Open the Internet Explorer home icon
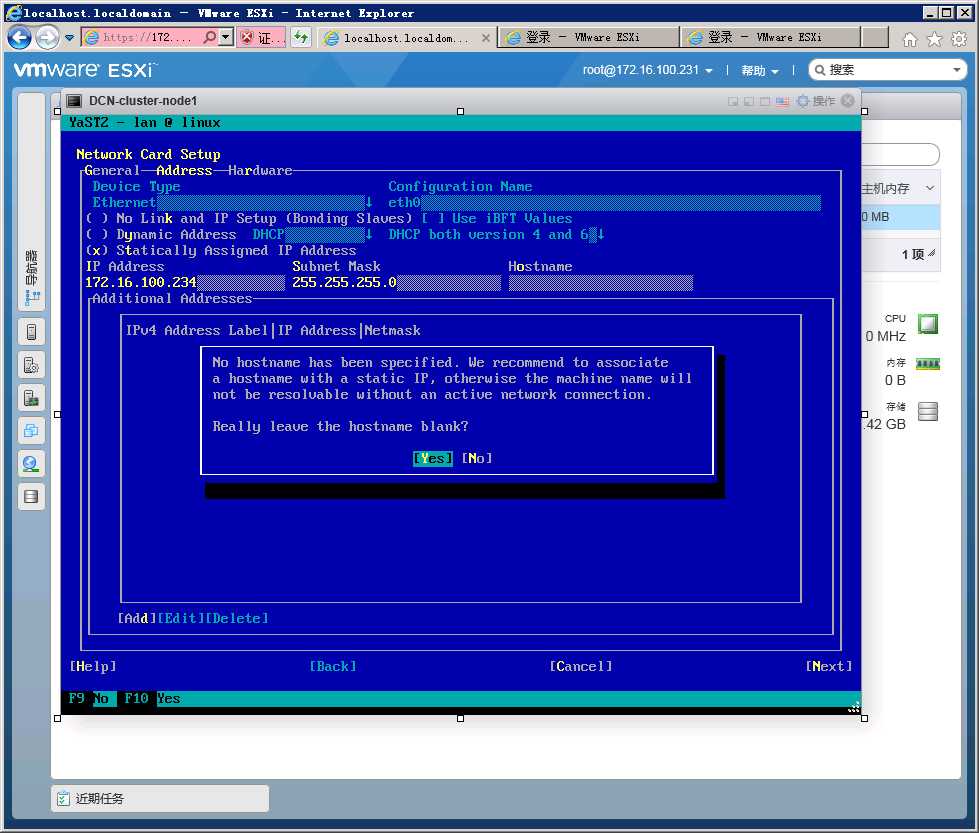 [x=910, y=40]
